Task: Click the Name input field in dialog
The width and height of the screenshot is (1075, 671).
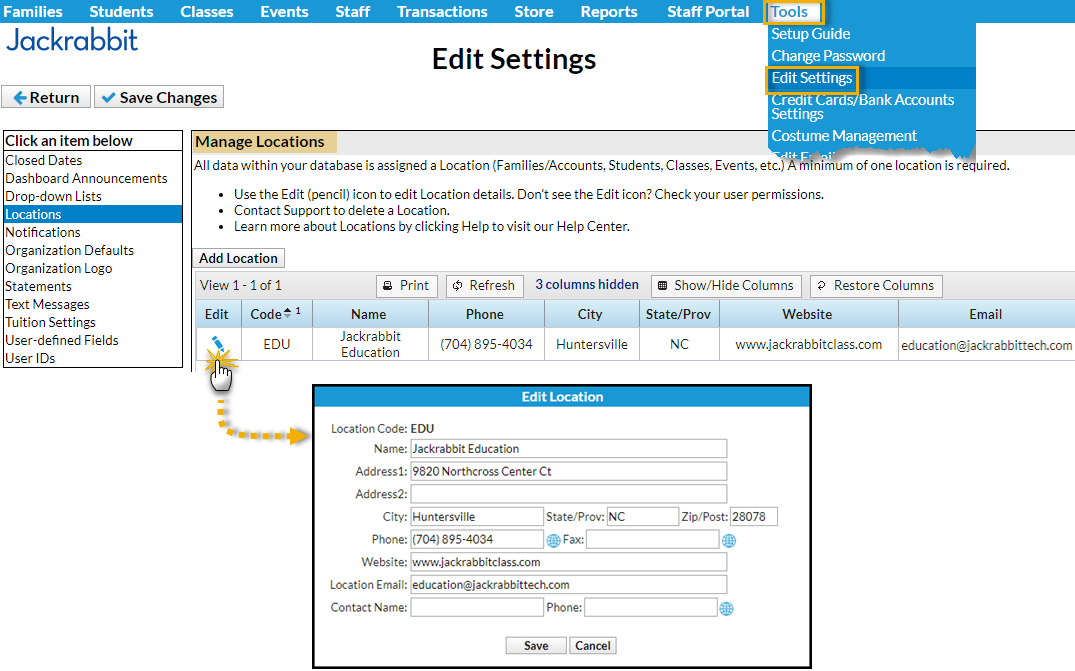Action: [x=568, y=449]
